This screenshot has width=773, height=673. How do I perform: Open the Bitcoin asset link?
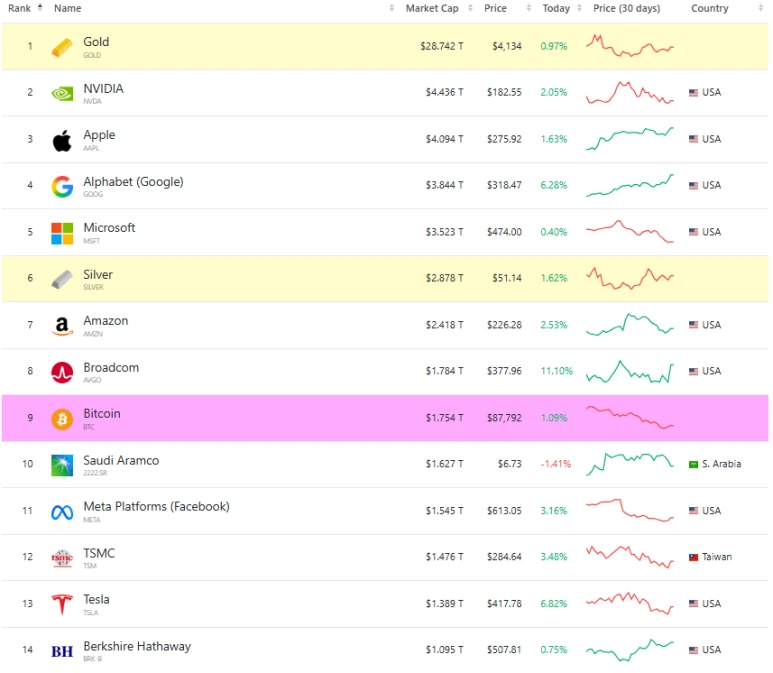tap(102, 414)
